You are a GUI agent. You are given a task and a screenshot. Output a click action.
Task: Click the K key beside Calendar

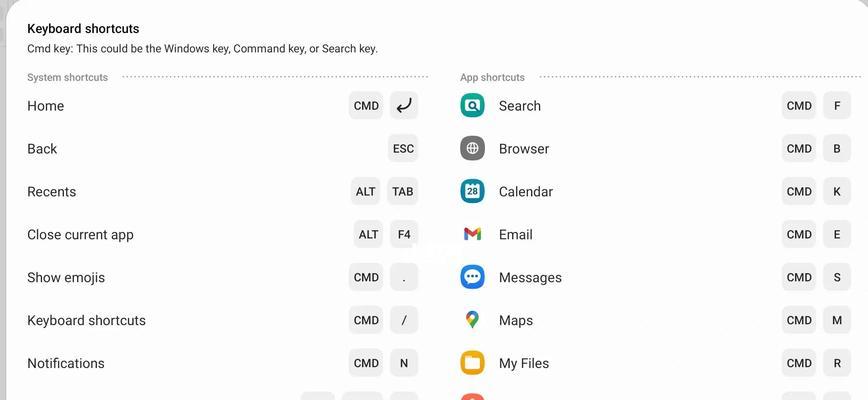(836, 191)
